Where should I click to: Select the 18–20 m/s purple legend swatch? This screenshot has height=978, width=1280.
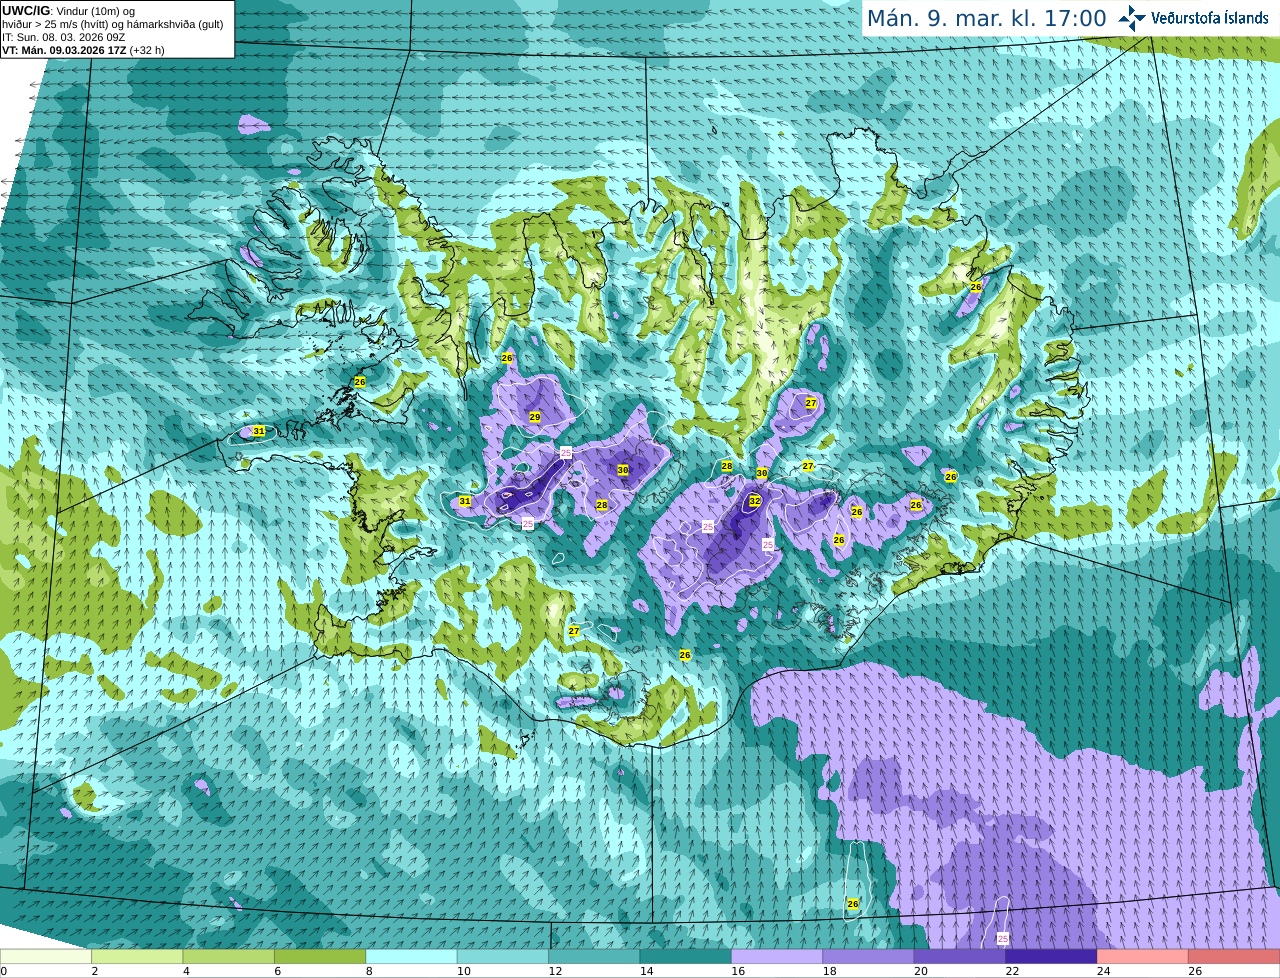point(869,956)
